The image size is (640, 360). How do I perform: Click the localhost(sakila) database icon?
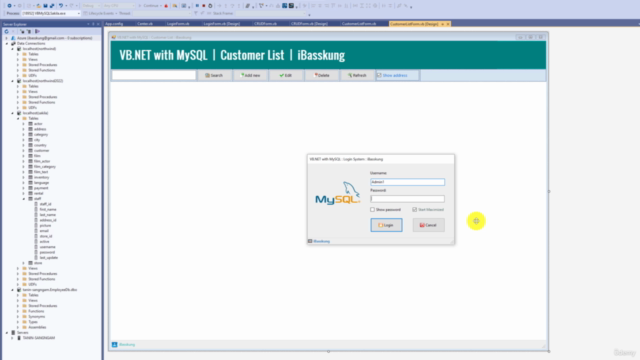pyautogui.click(x=19, y=113)
